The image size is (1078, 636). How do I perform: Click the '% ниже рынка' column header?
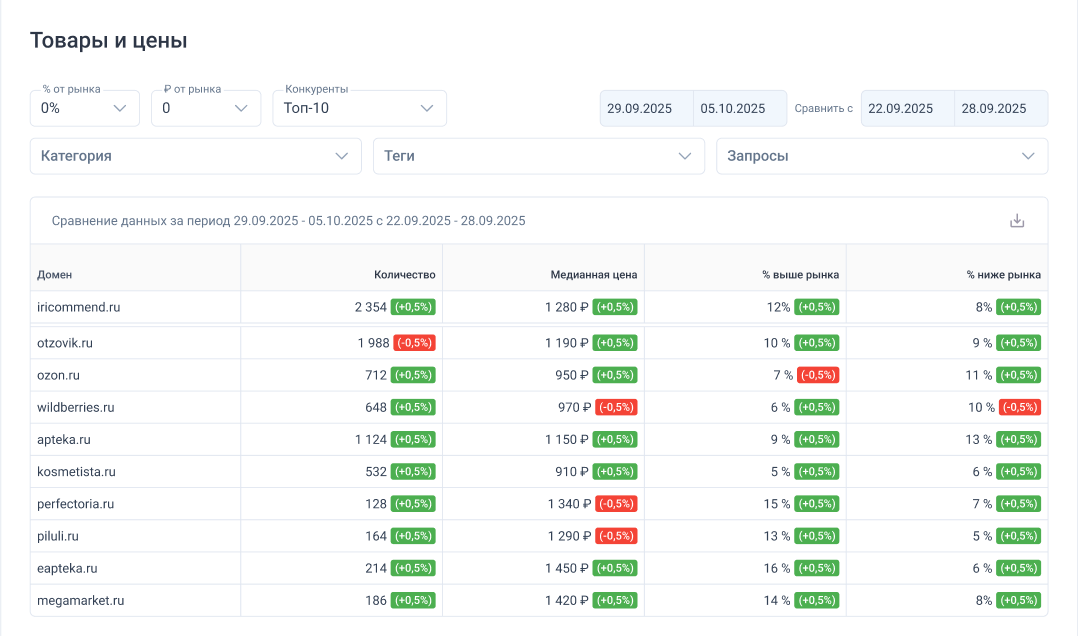(1002, 275)
